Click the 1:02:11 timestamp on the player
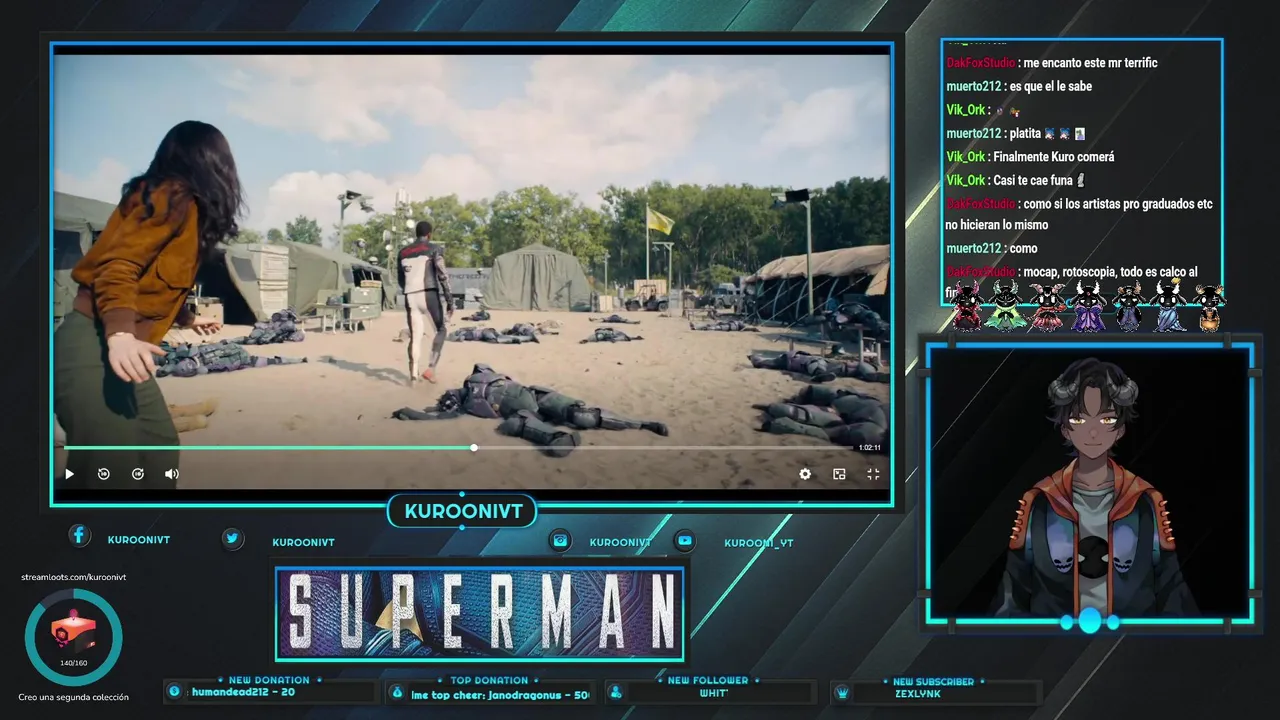The image size is (1280, 720). click(x=869, y=448)
